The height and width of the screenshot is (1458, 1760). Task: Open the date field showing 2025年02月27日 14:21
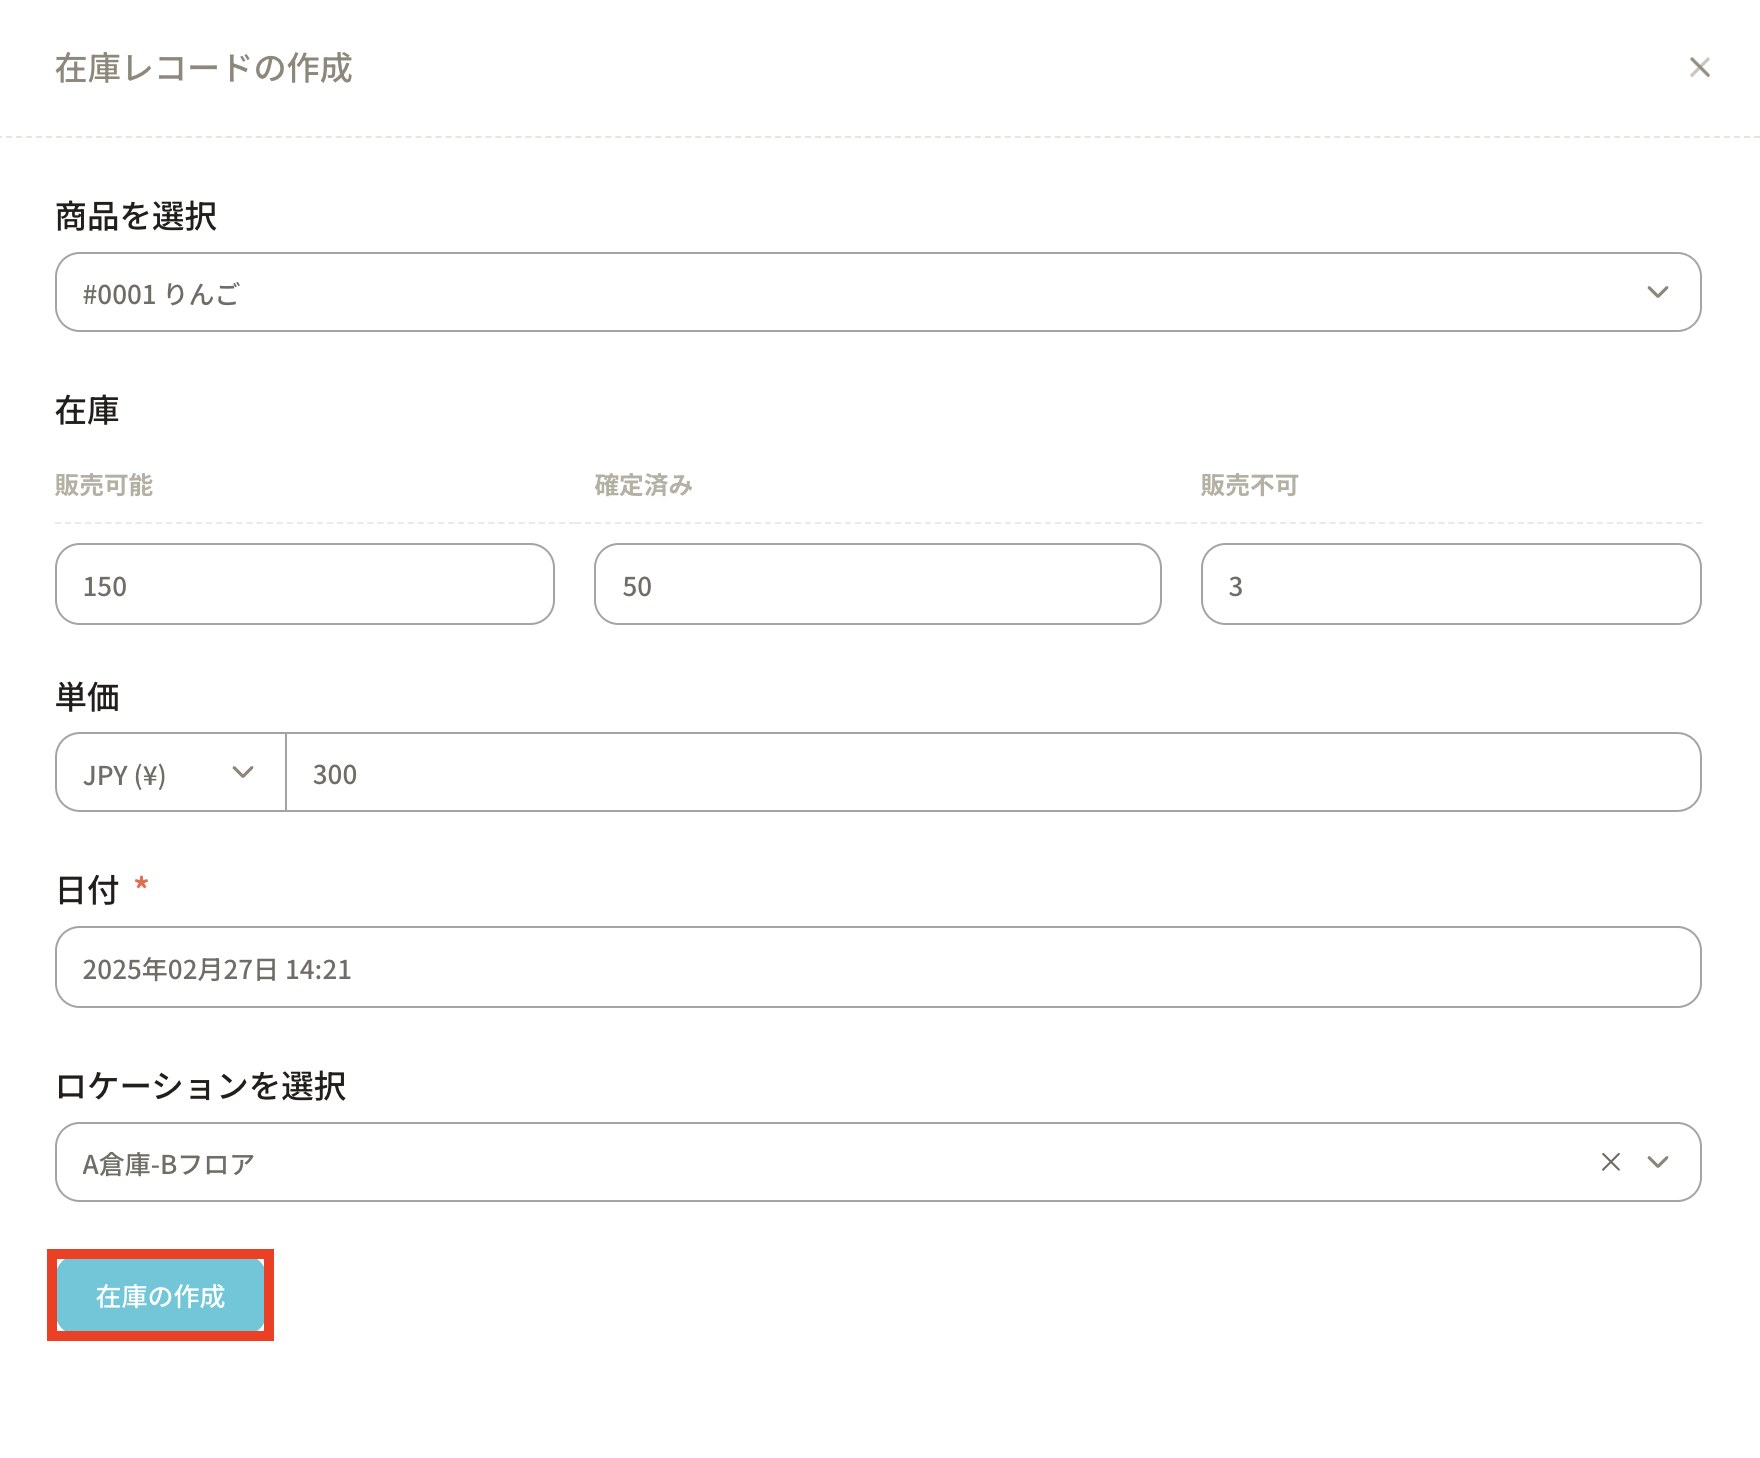click(x=877, y=968)
